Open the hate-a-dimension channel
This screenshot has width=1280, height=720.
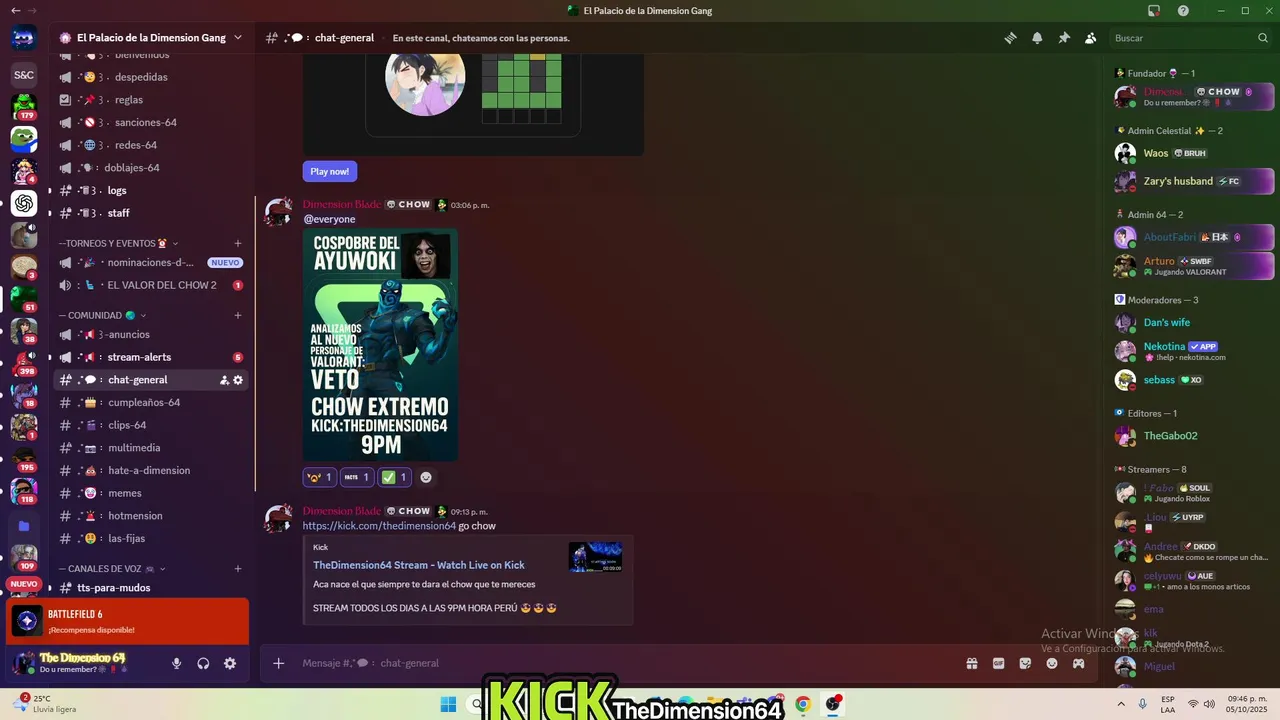[151, 470]
